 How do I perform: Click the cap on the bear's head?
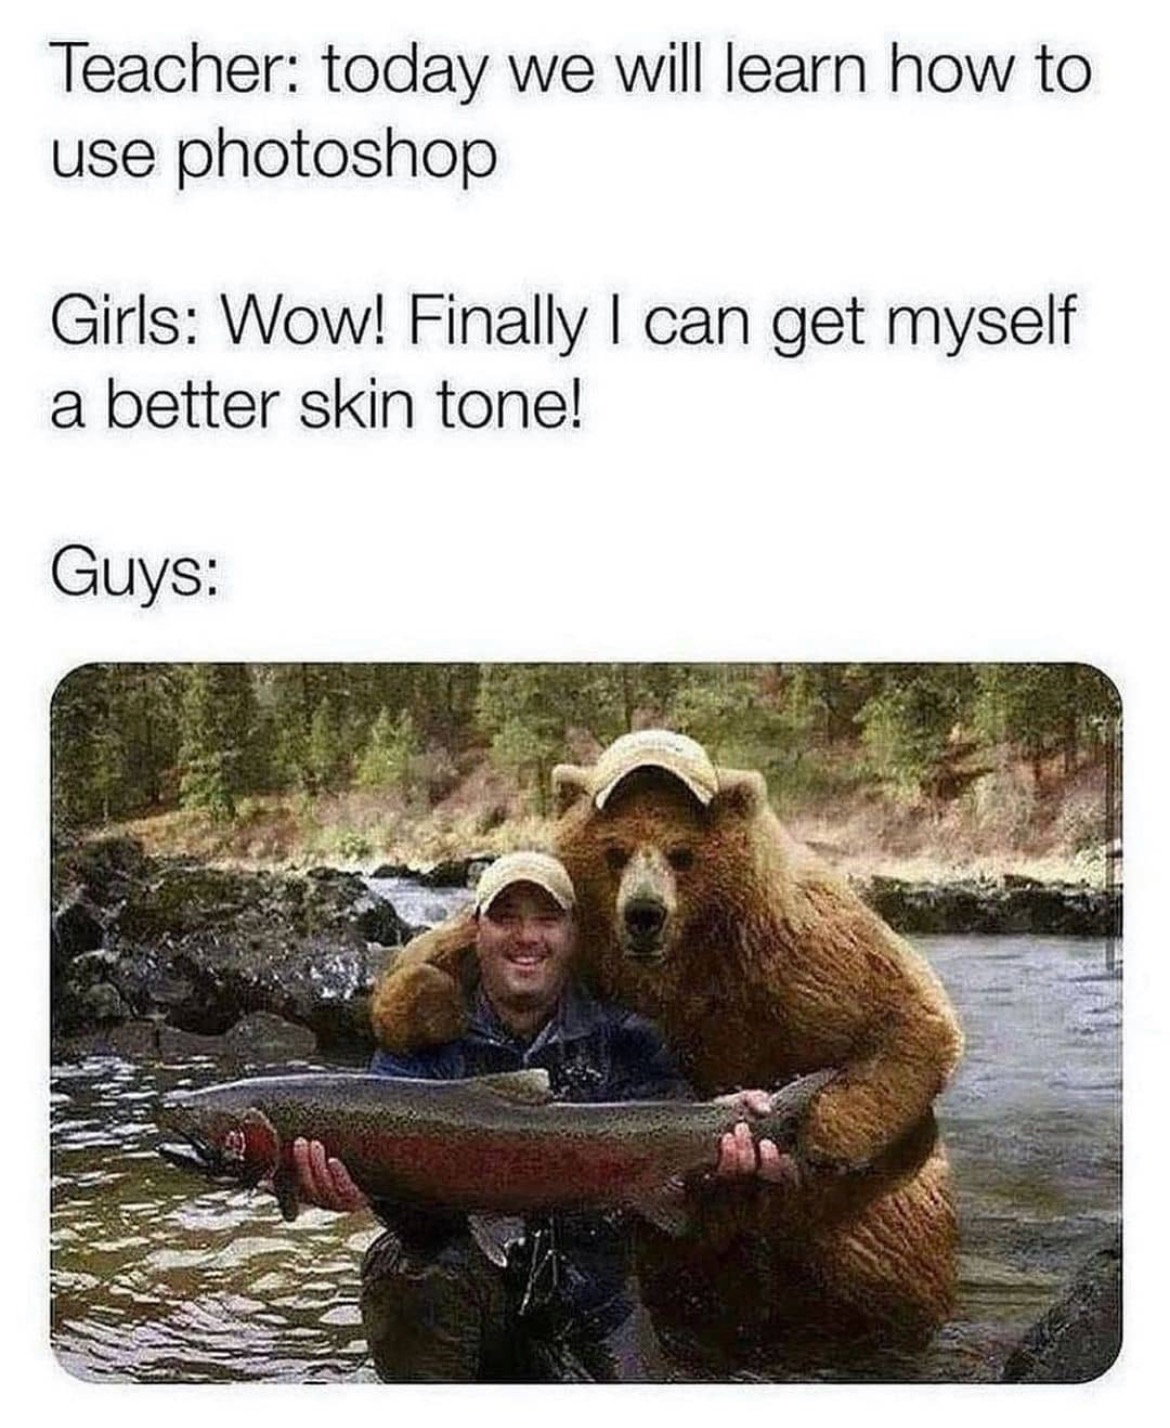655,767
